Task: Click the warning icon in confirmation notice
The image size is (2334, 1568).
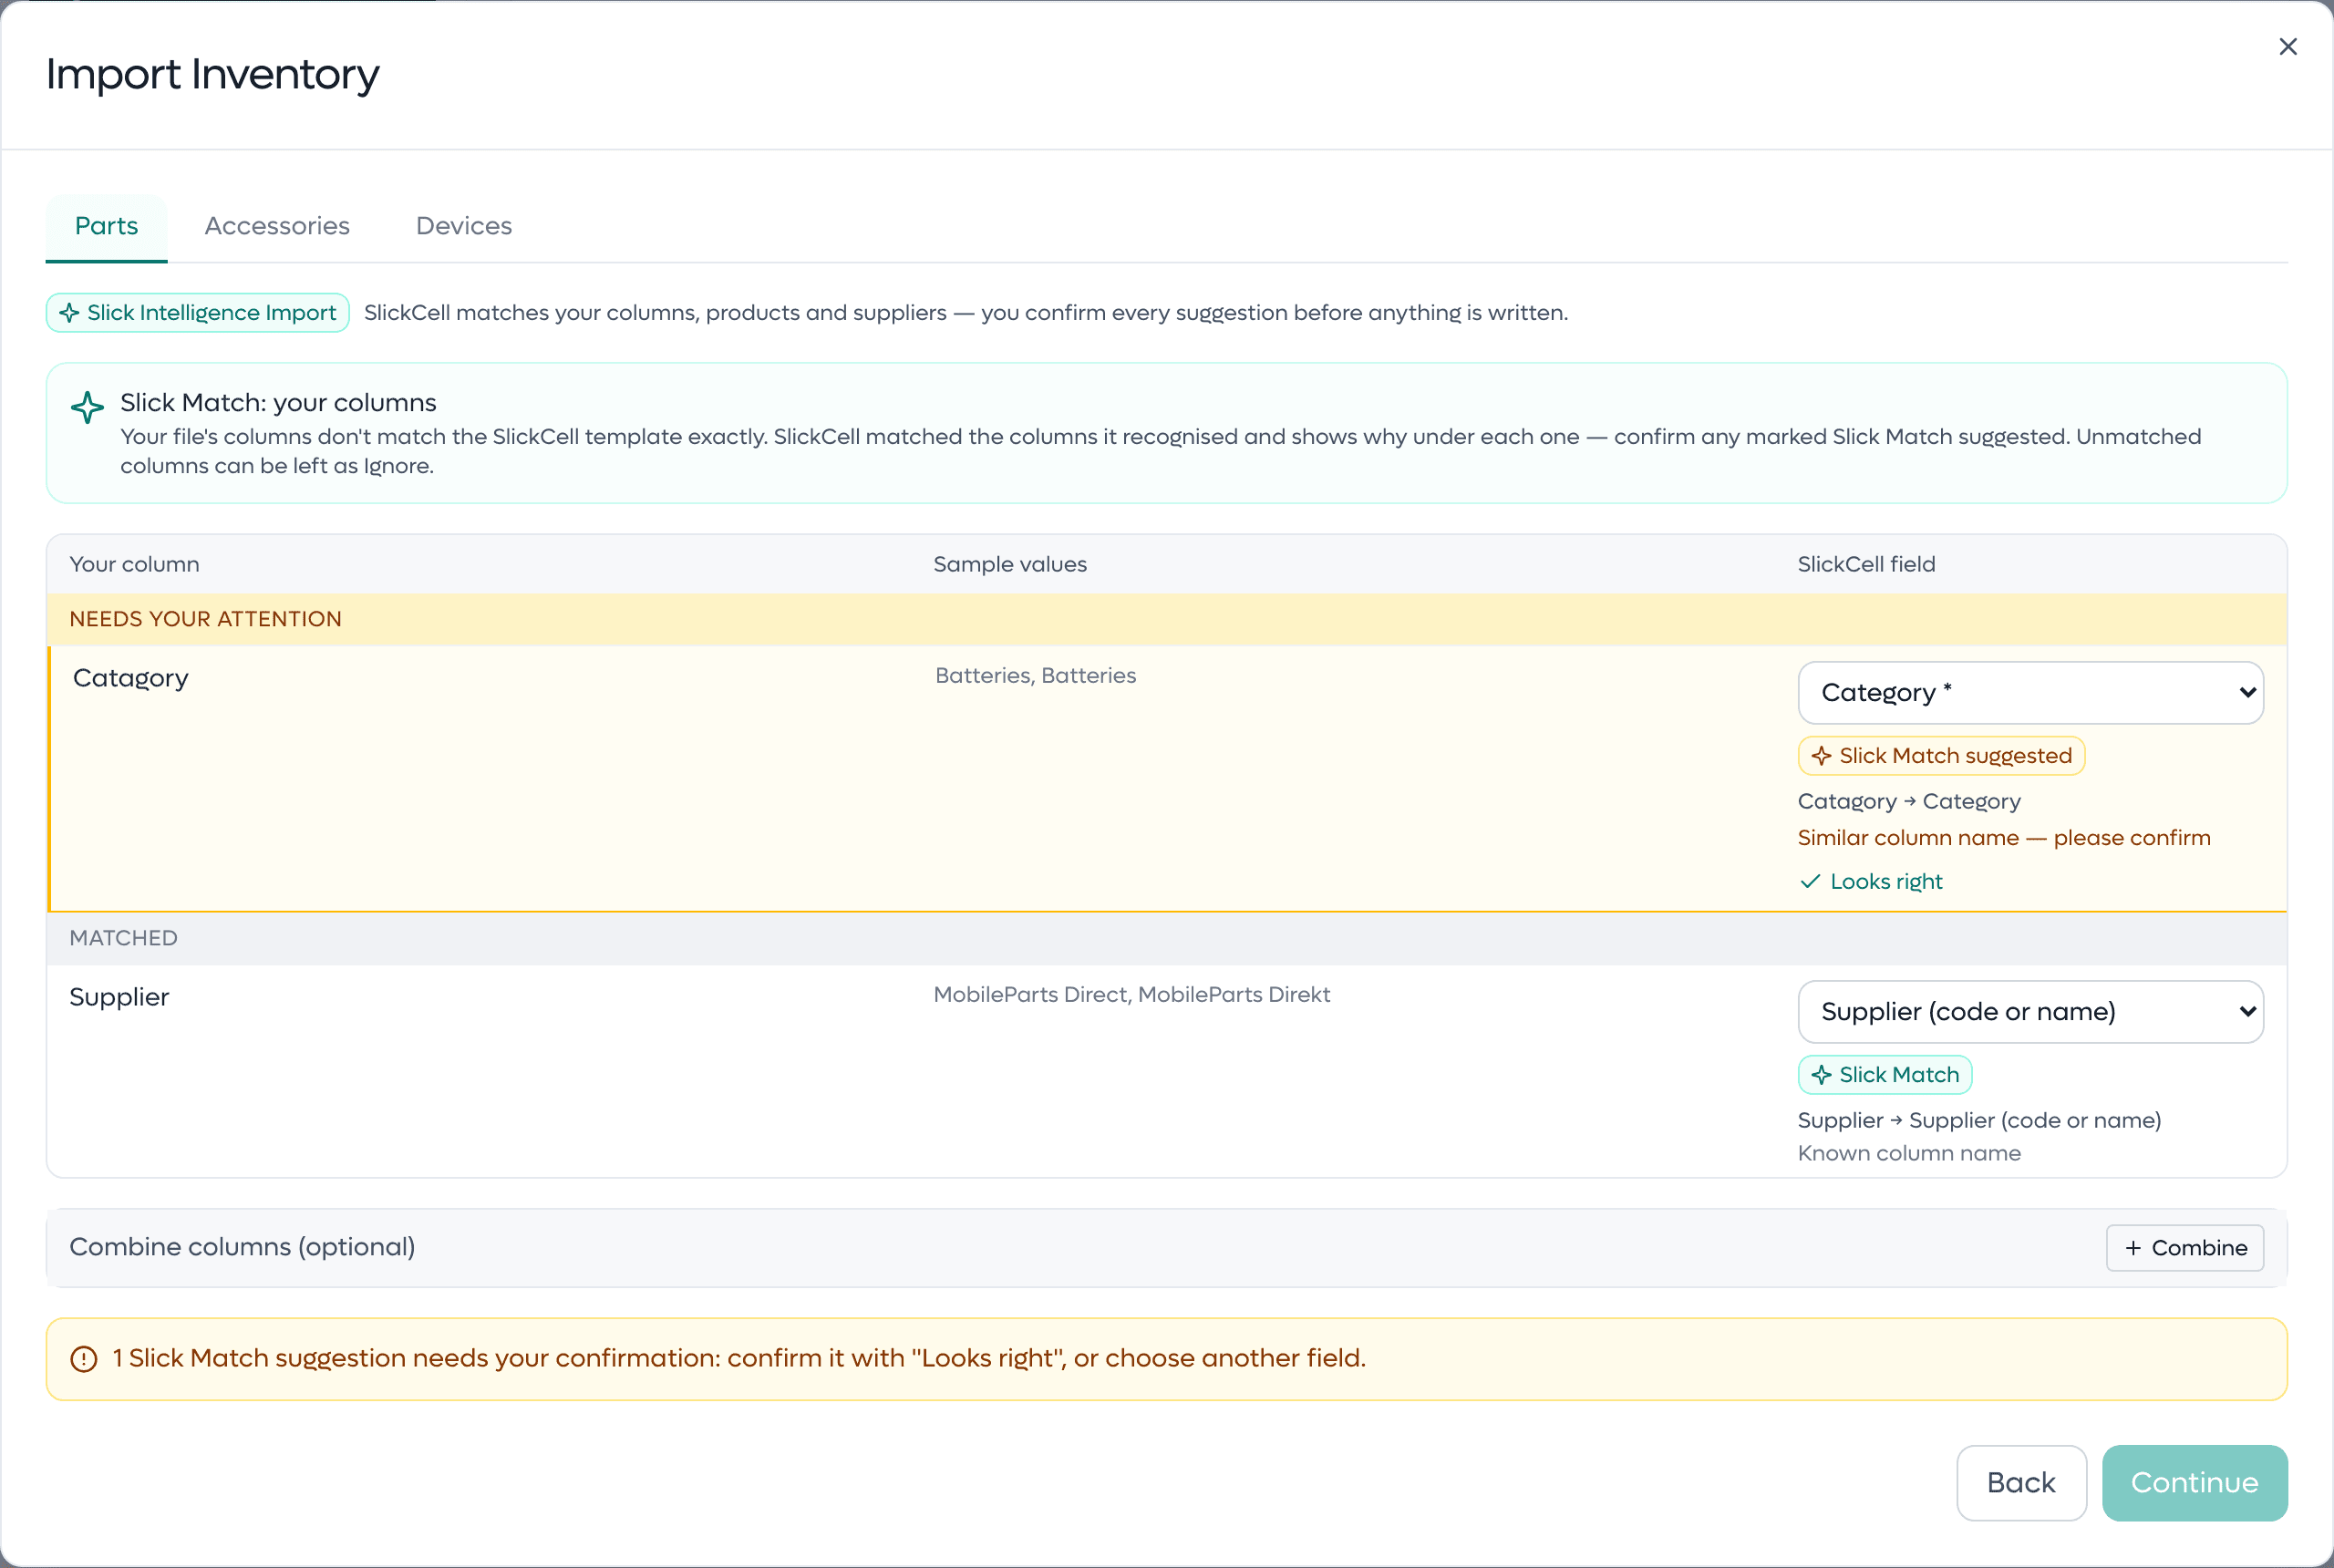Action: [84, 1360]
